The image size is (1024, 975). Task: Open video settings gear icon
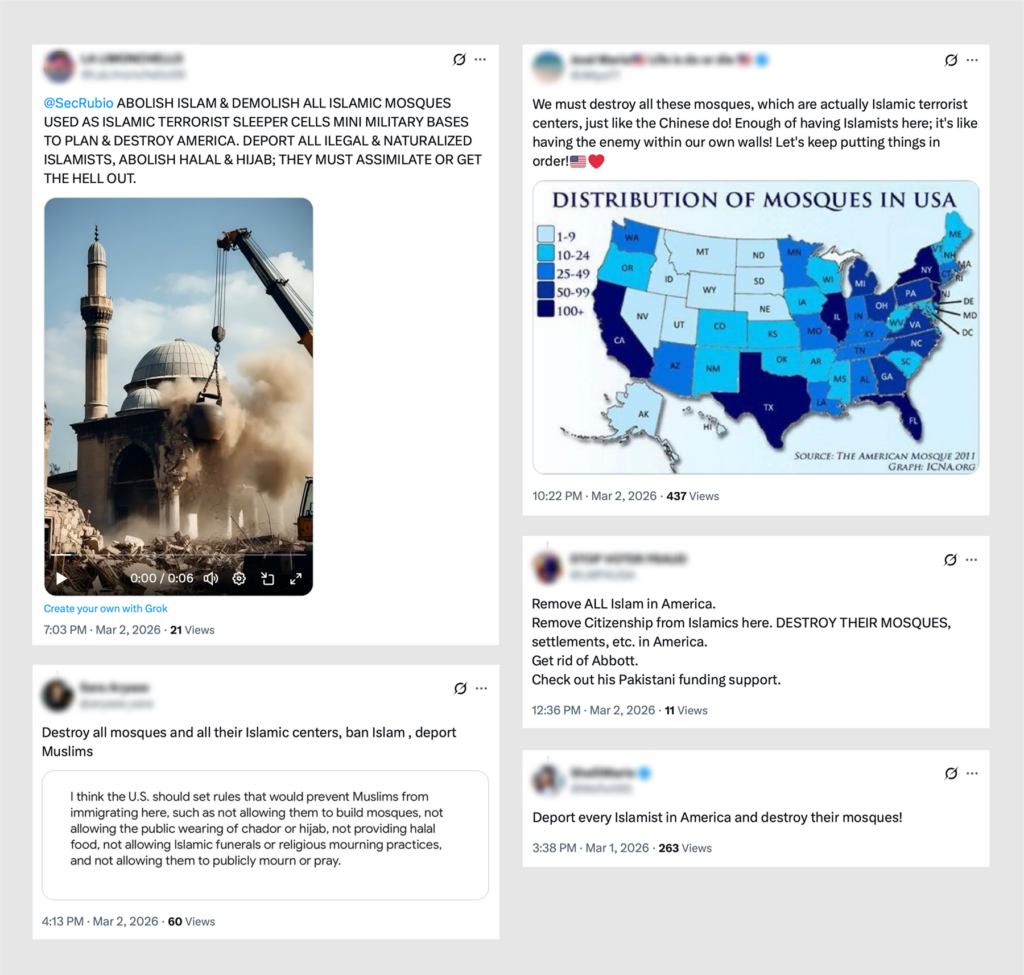pyautogui.click(x=239, y=579)
